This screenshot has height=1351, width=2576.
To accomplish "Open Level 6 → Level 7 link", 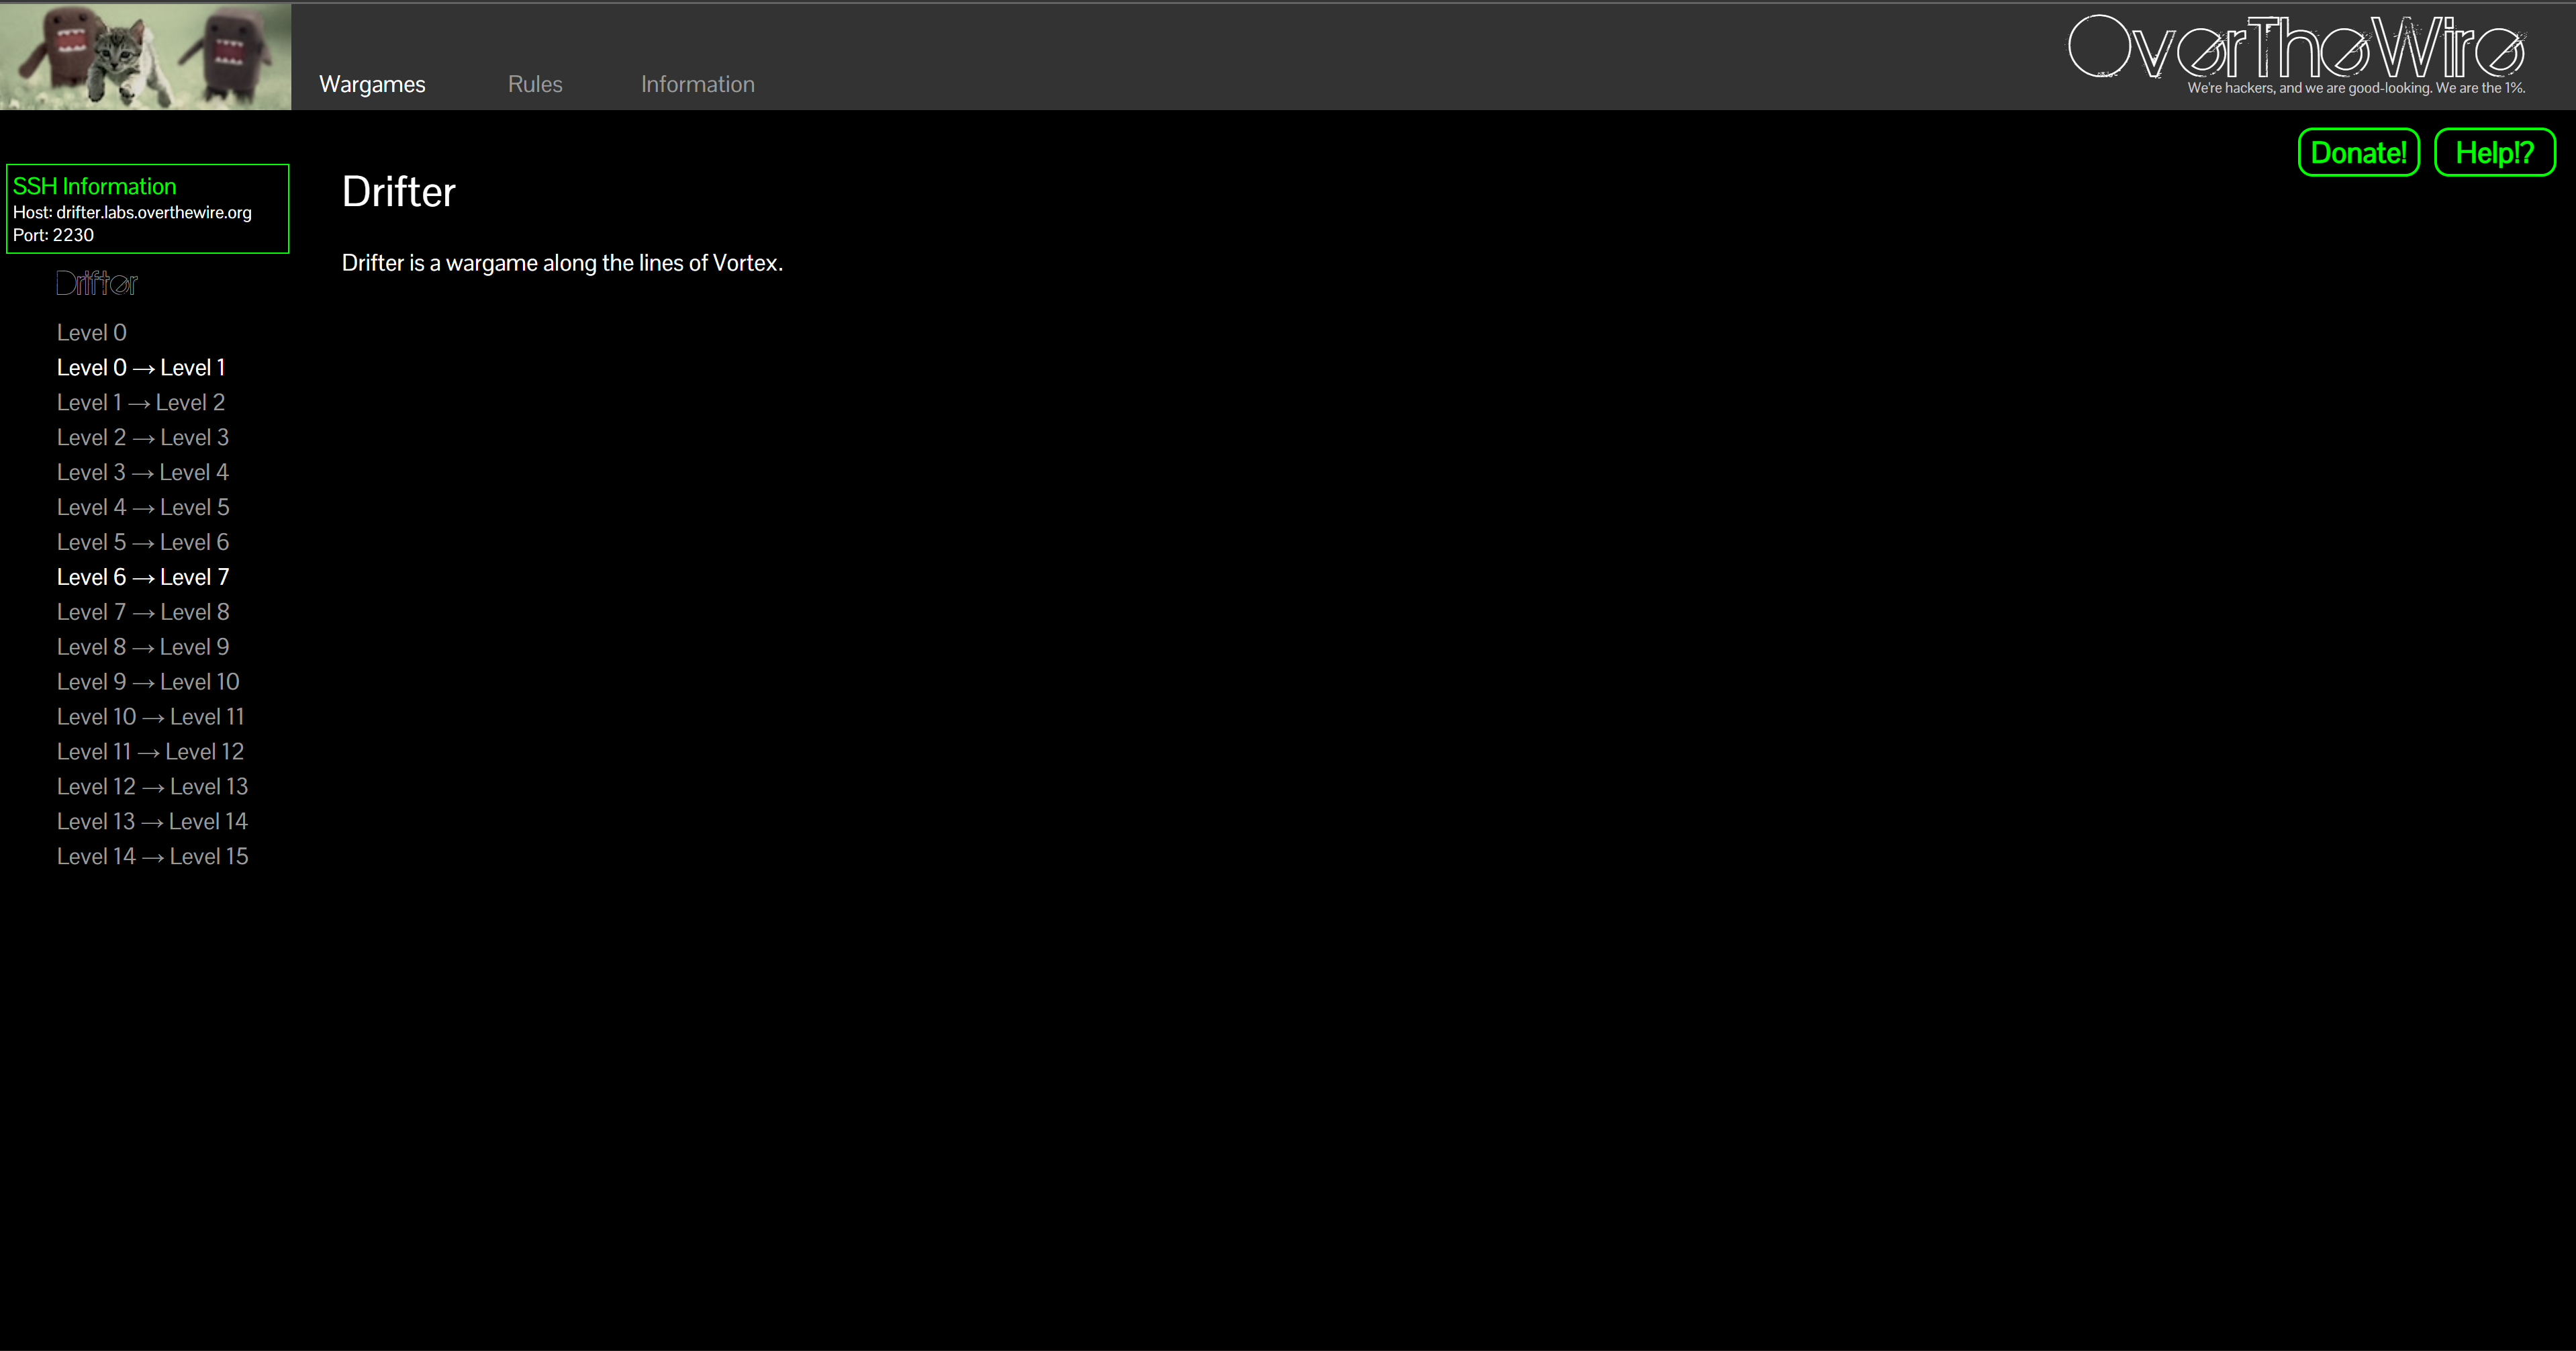I will pos(143,578).
